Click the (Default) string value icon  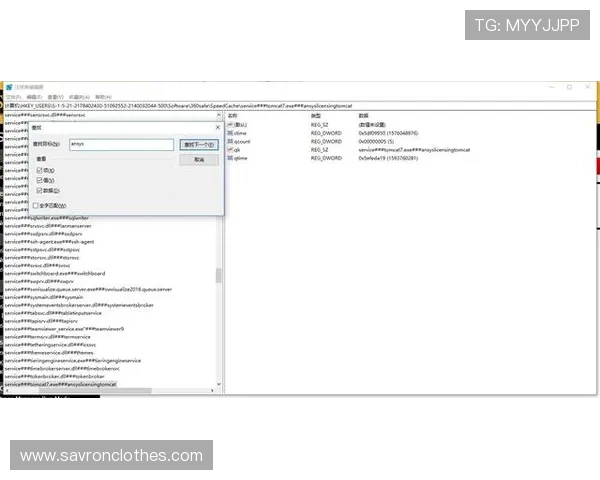coord(230,124)
